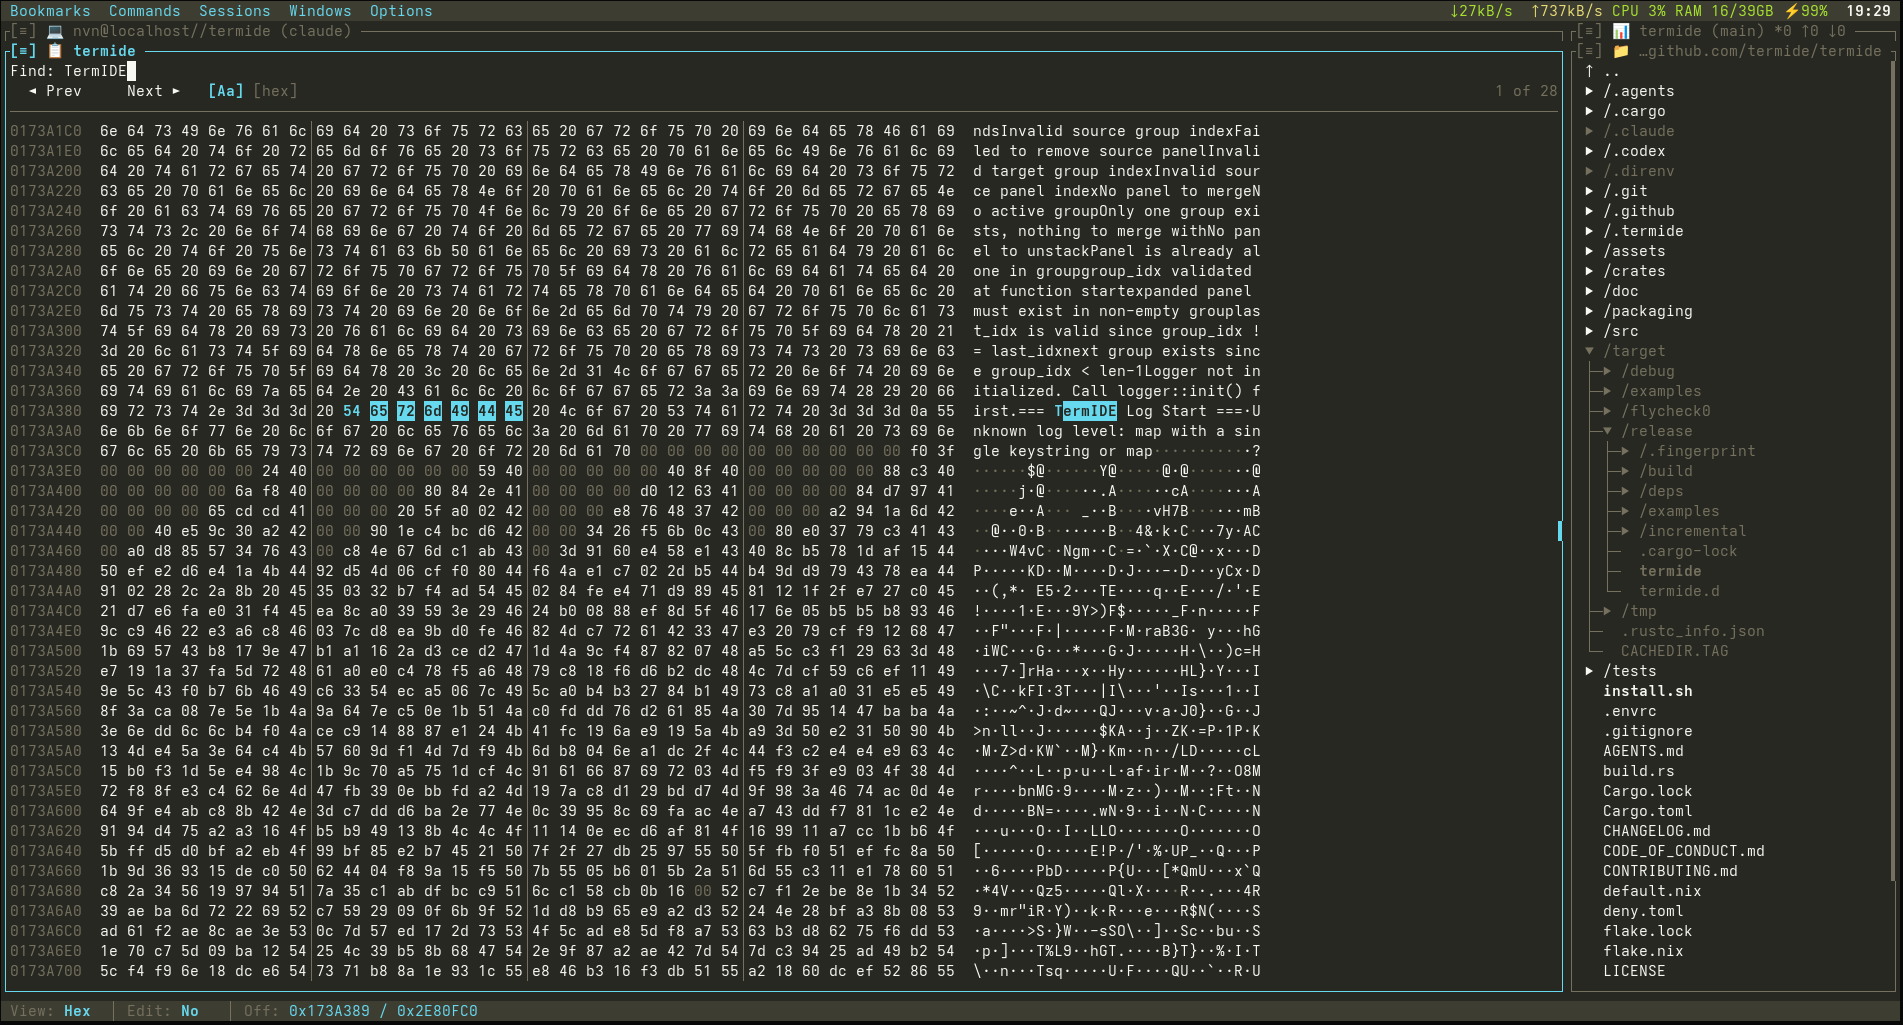Open the Windows menu
The height and width of the screenshot is (1025, 1903).
[320, 11]
